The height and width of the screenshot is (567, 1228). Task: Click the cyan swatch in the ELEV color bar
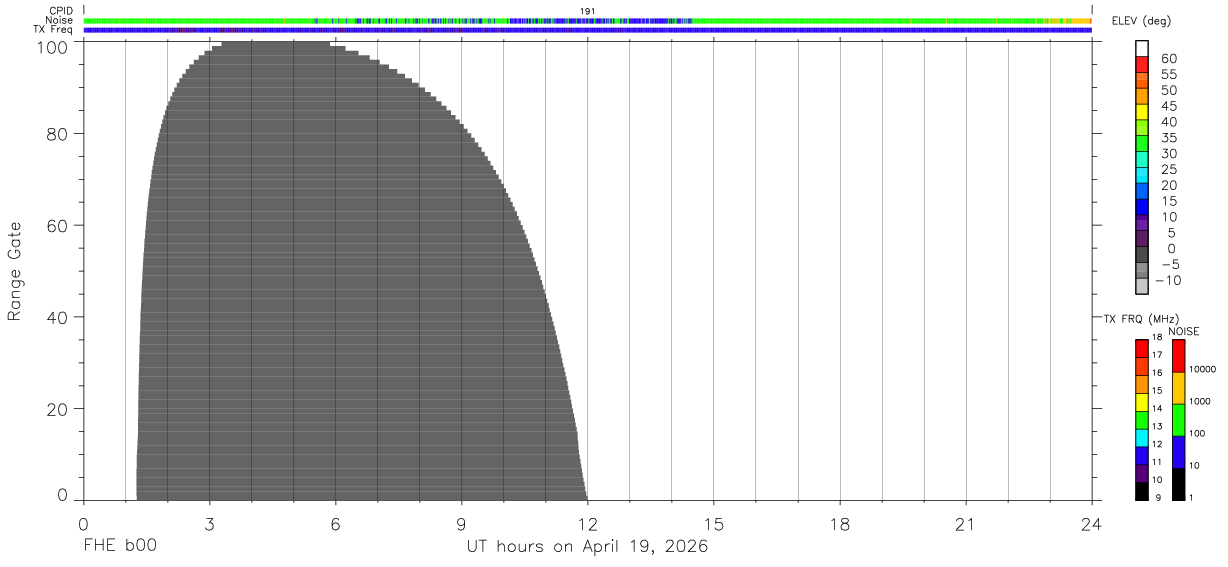1141,176
